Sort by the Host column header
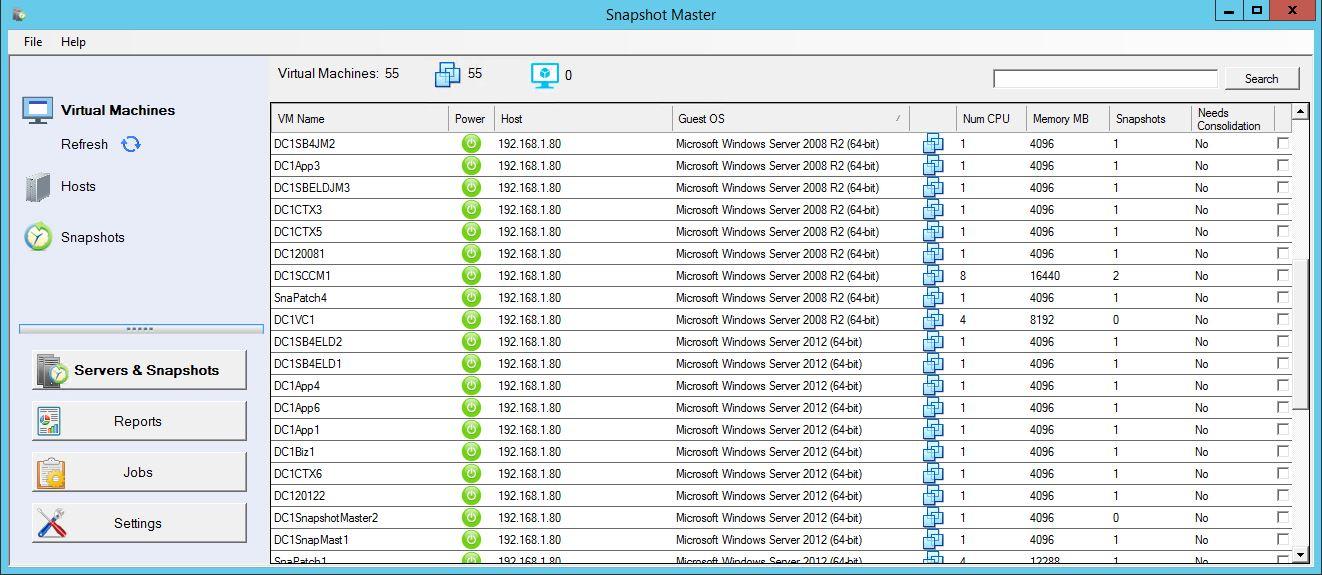Viewport: 1322px width, 575px height. (584, 119)
